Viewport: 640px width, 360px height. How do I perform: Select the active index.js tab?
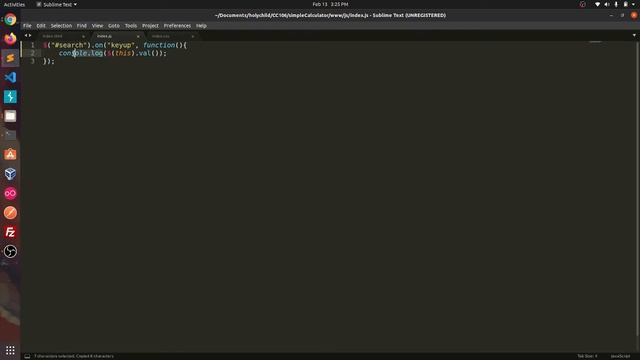(x=104, y=36)
